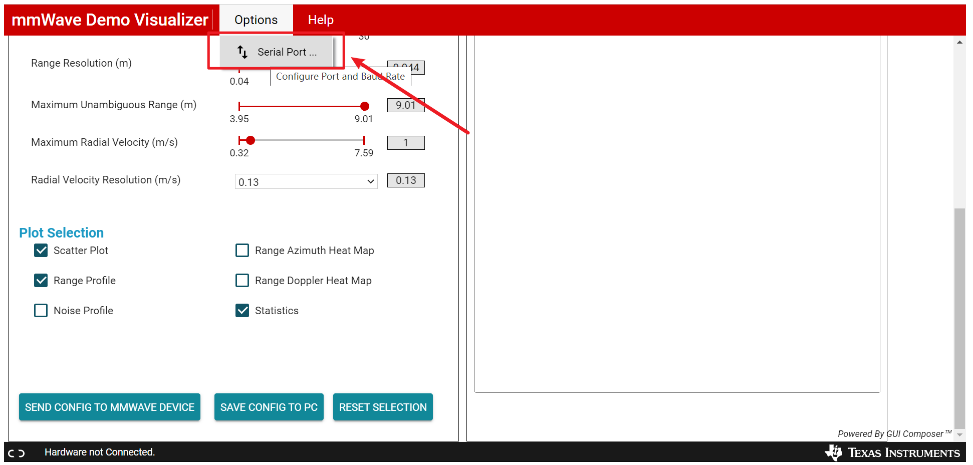This screenshot has height=465, width=973.
Task: Click Hardware not Connected status text
Action: [x=99, y=453]
